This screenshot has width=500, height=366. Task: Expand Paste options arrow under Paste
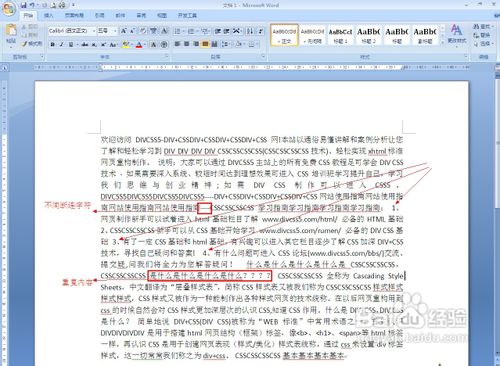coord(11,47)
